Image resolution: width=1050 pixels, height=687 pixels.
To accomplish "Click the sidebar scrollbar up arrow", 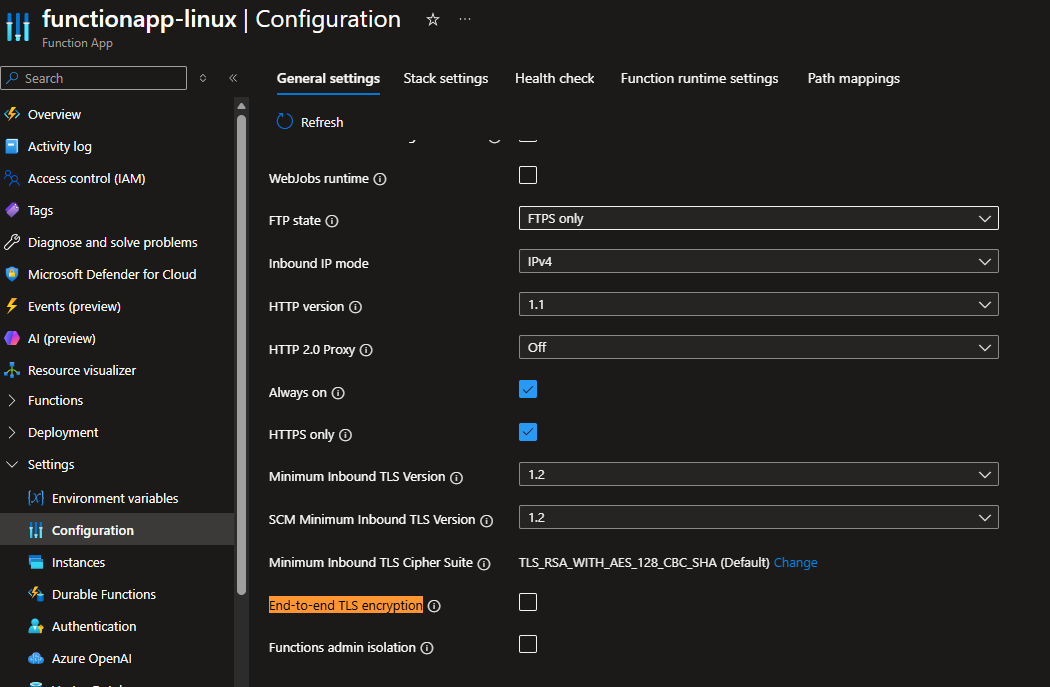I will (242, 106).
